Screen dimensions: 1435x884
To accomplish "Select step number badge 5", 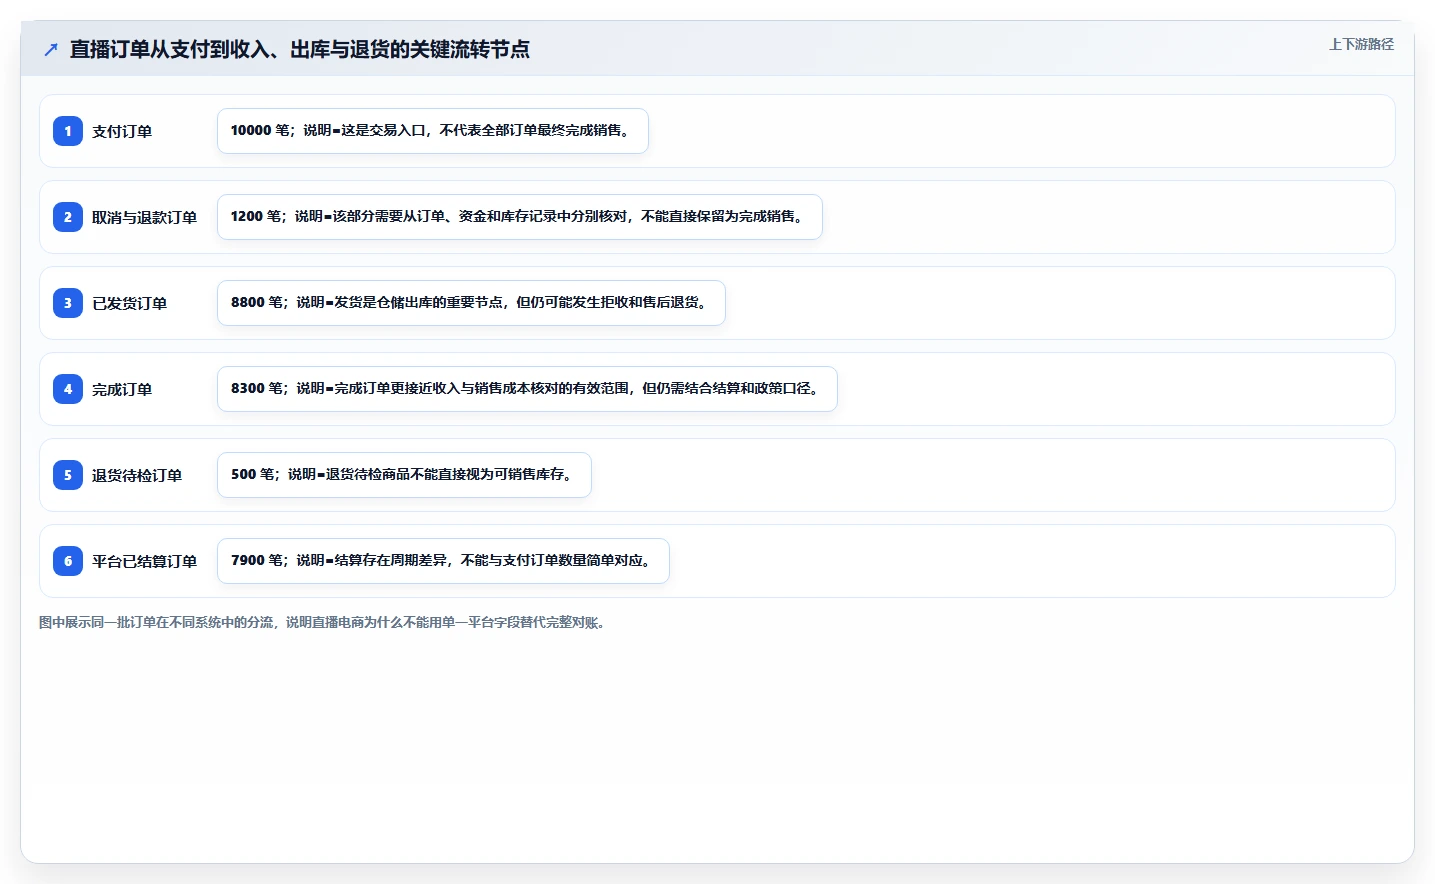I will 68,475.
